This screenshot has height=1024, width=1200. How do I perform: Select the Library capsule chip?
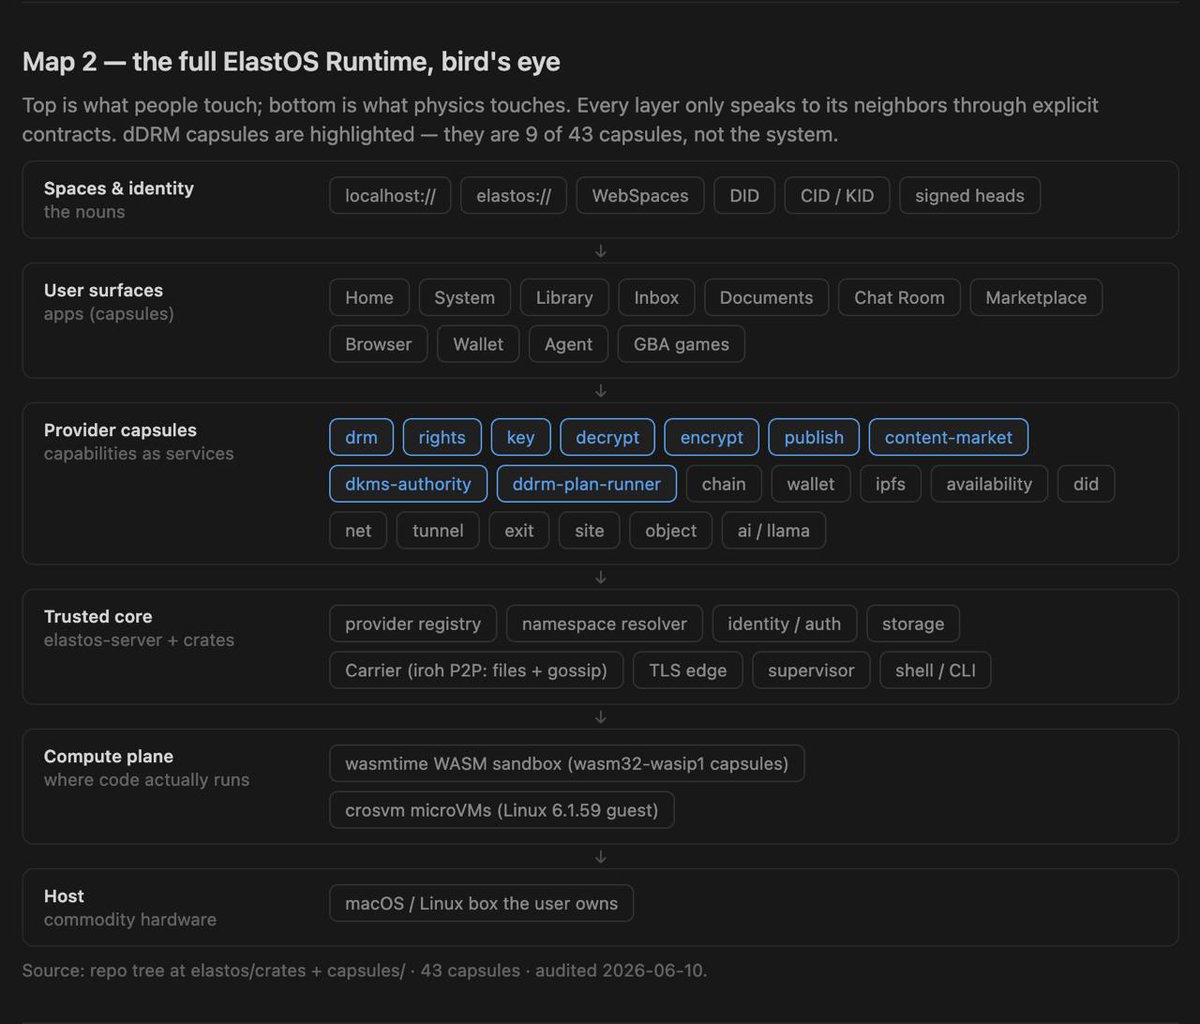[564, 297]
